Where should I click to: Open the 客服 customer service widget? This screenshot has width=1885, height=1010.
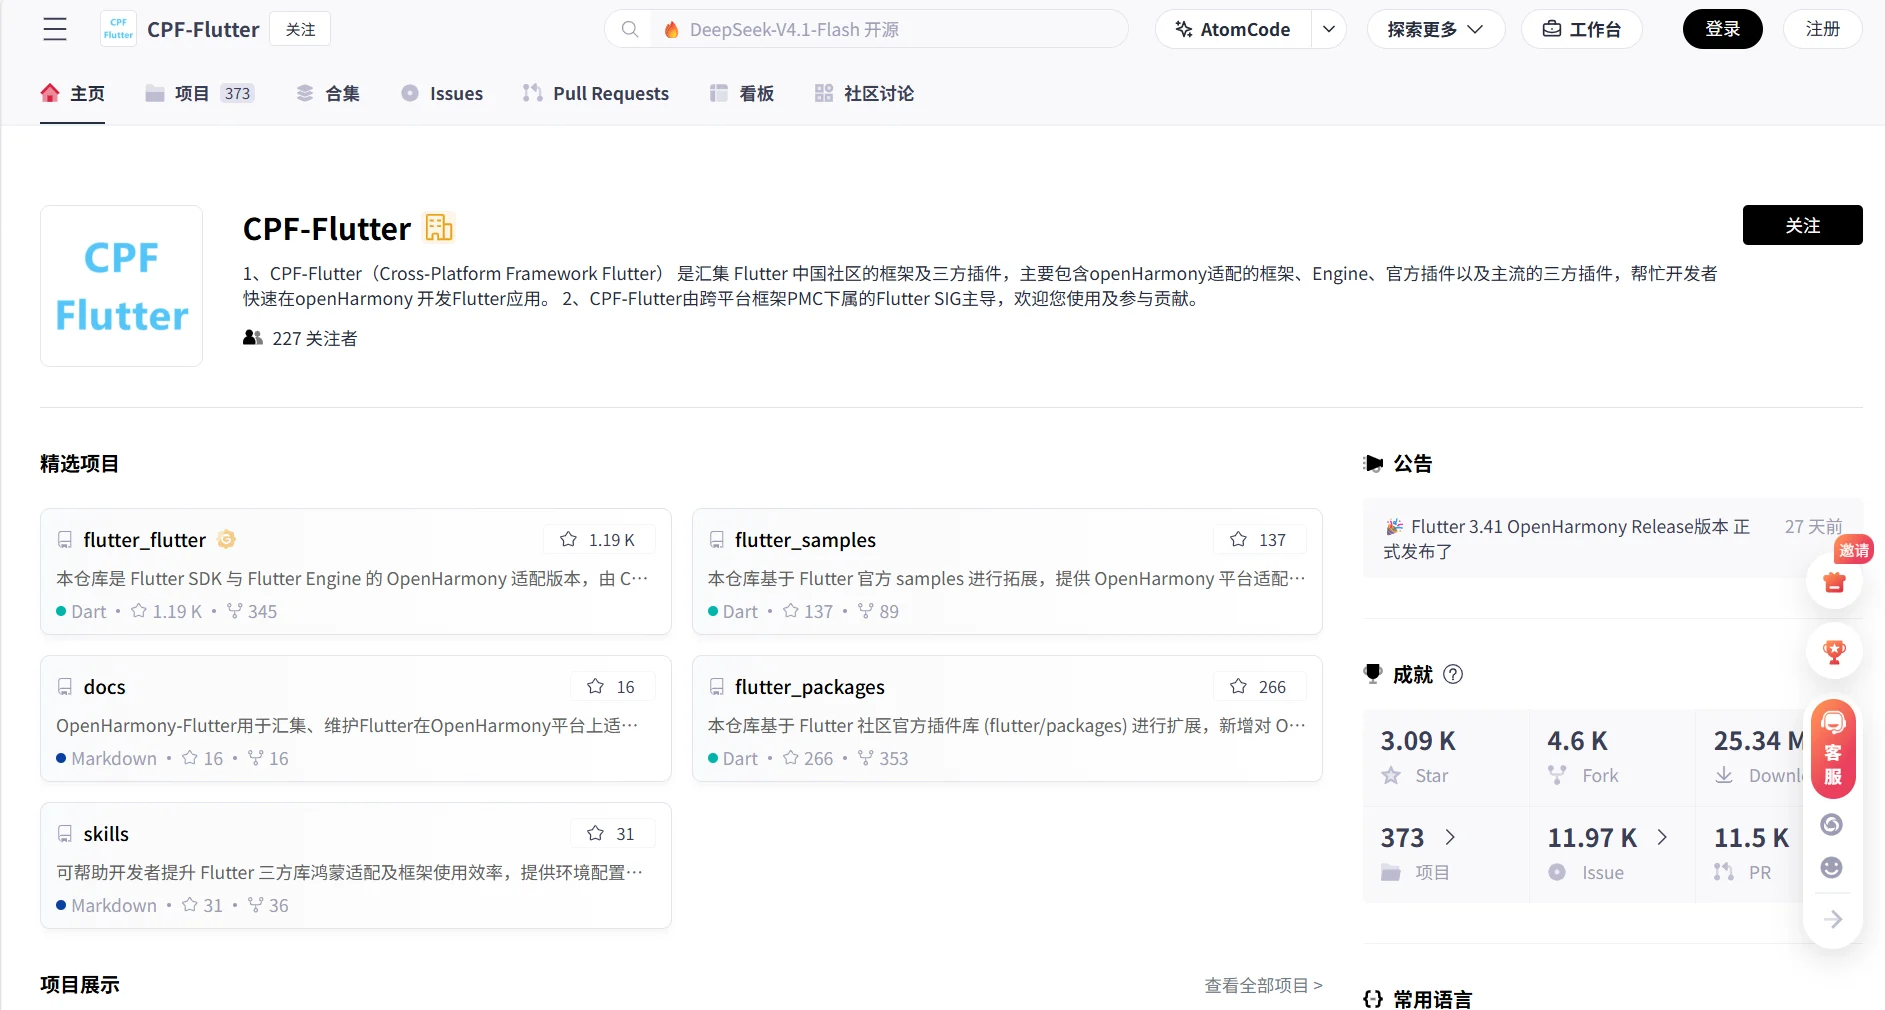tap(1834, 748)
